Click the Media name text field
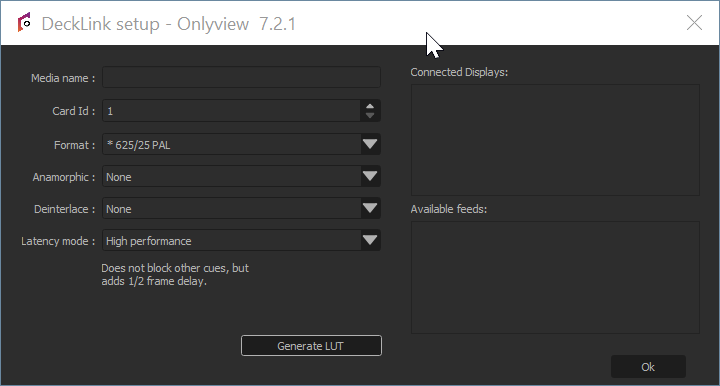This screenshot has width=720, height=386. point(242,77)
